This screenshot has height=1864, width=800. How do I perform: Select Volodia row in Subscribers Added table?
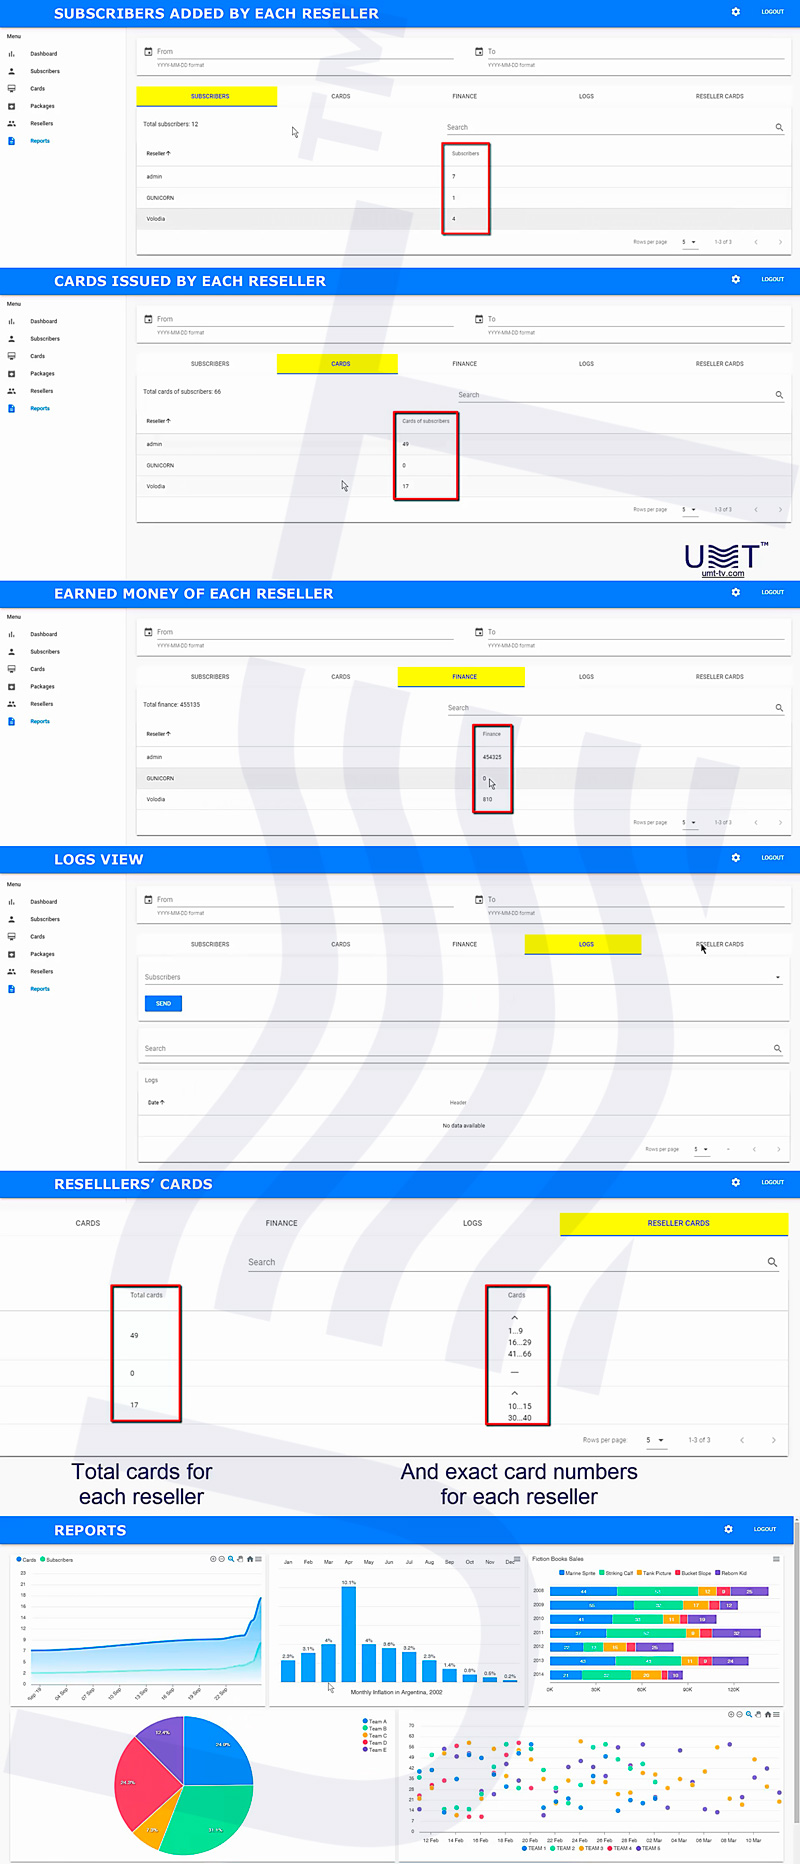click(463, 219)
